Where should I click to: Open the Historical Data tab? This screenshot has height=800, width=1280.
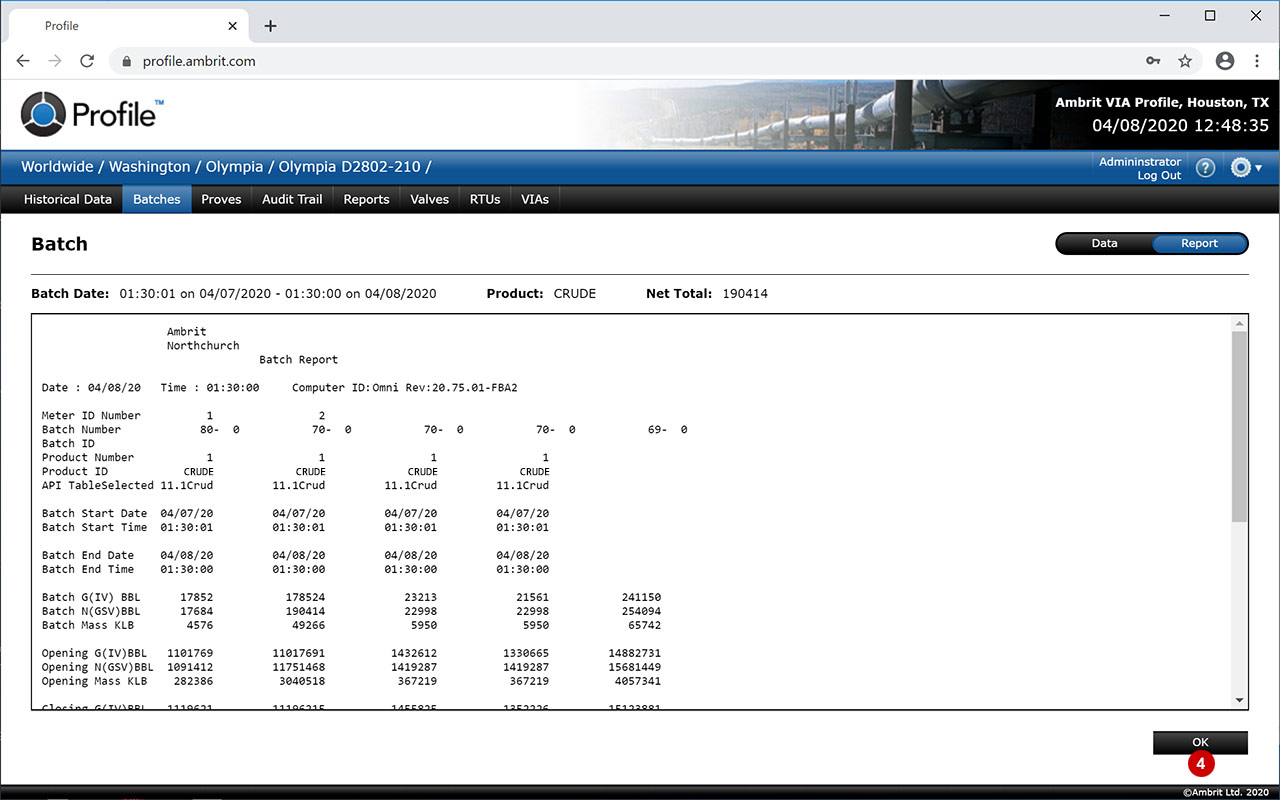pyautogui.click(x=68, y=199)
